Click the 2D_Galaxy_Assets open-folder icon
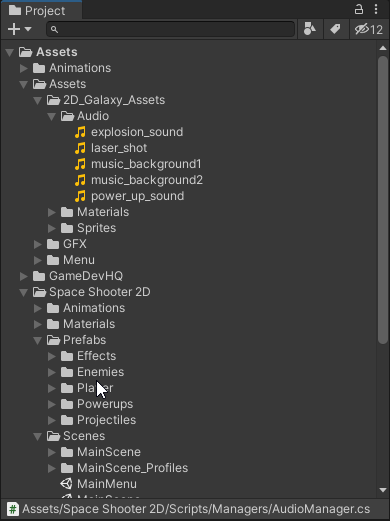The width and height of the screenshot is (390, 521). [53, 100]
